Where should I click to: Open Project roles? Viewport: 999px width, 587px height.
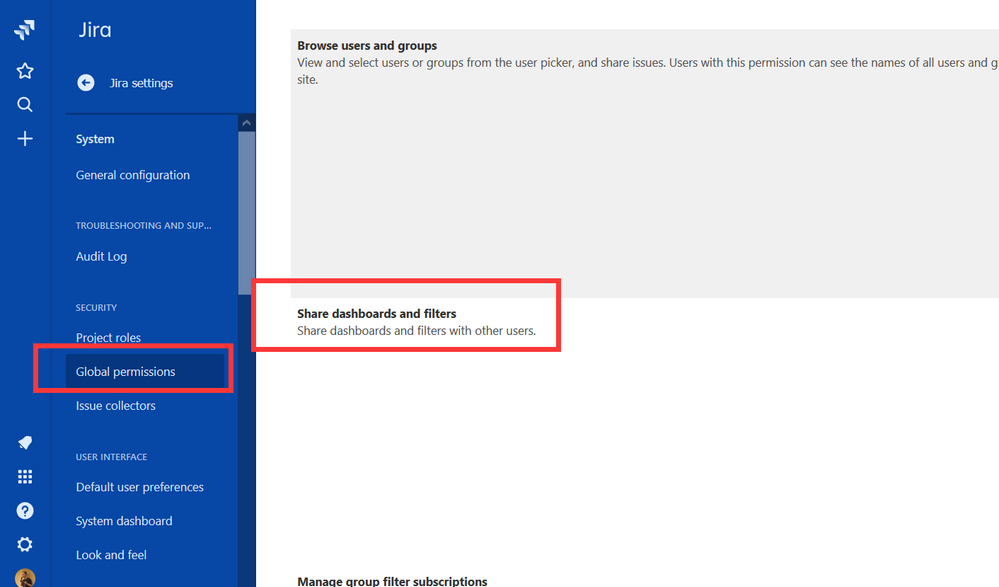pyautogui.click(x=108, y=337)
